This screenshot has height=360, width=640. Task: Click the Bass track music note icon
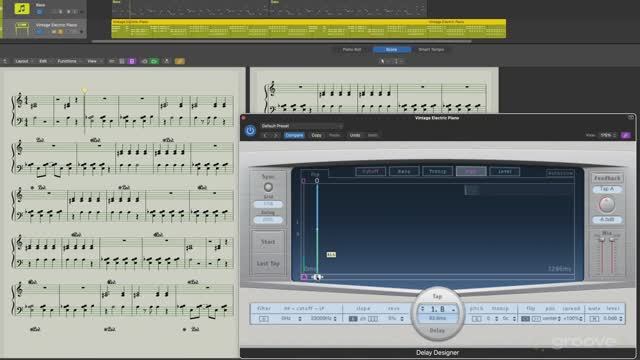click(x=22, y=9)
